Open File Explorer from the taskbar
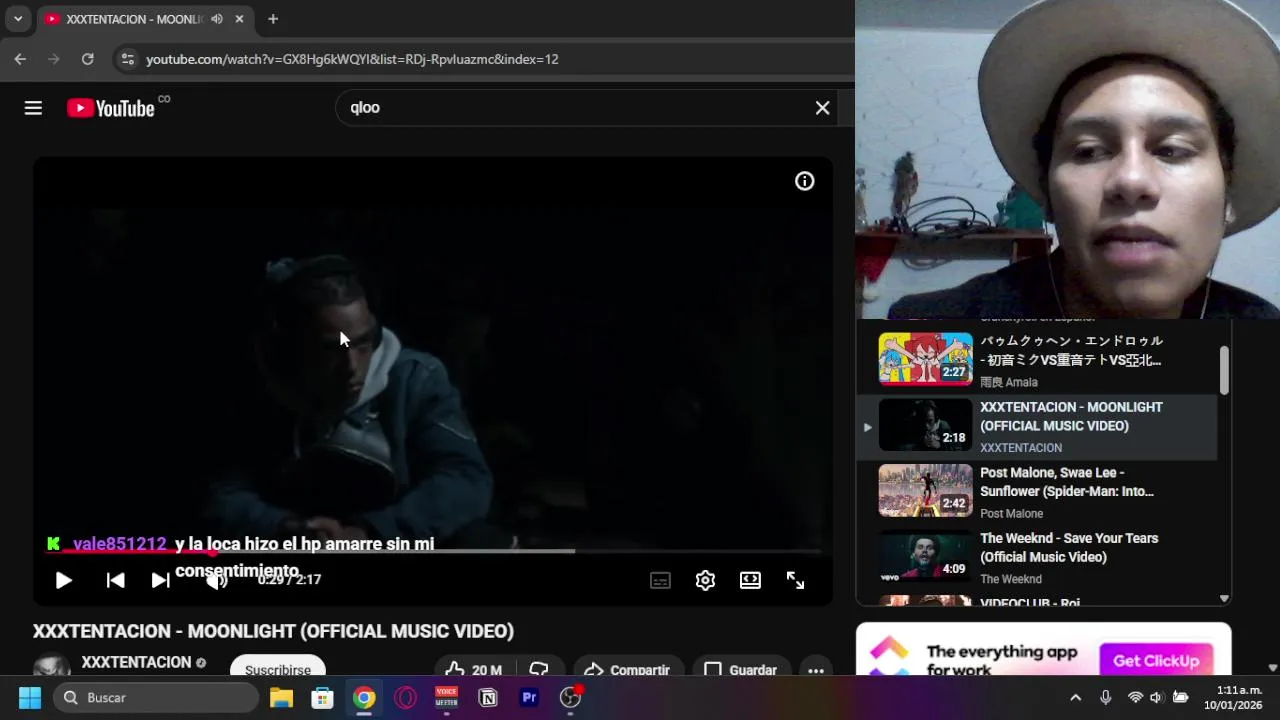Viewport: 1280px width, 720px height. (281, 698)
